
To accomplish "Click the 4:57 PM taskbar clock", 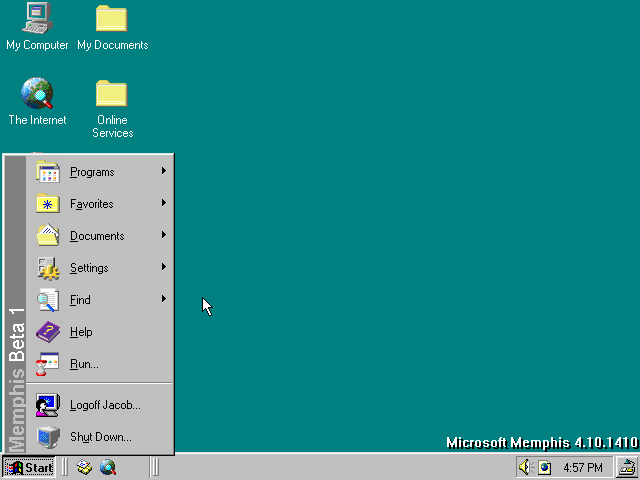I will coord(583,467).
